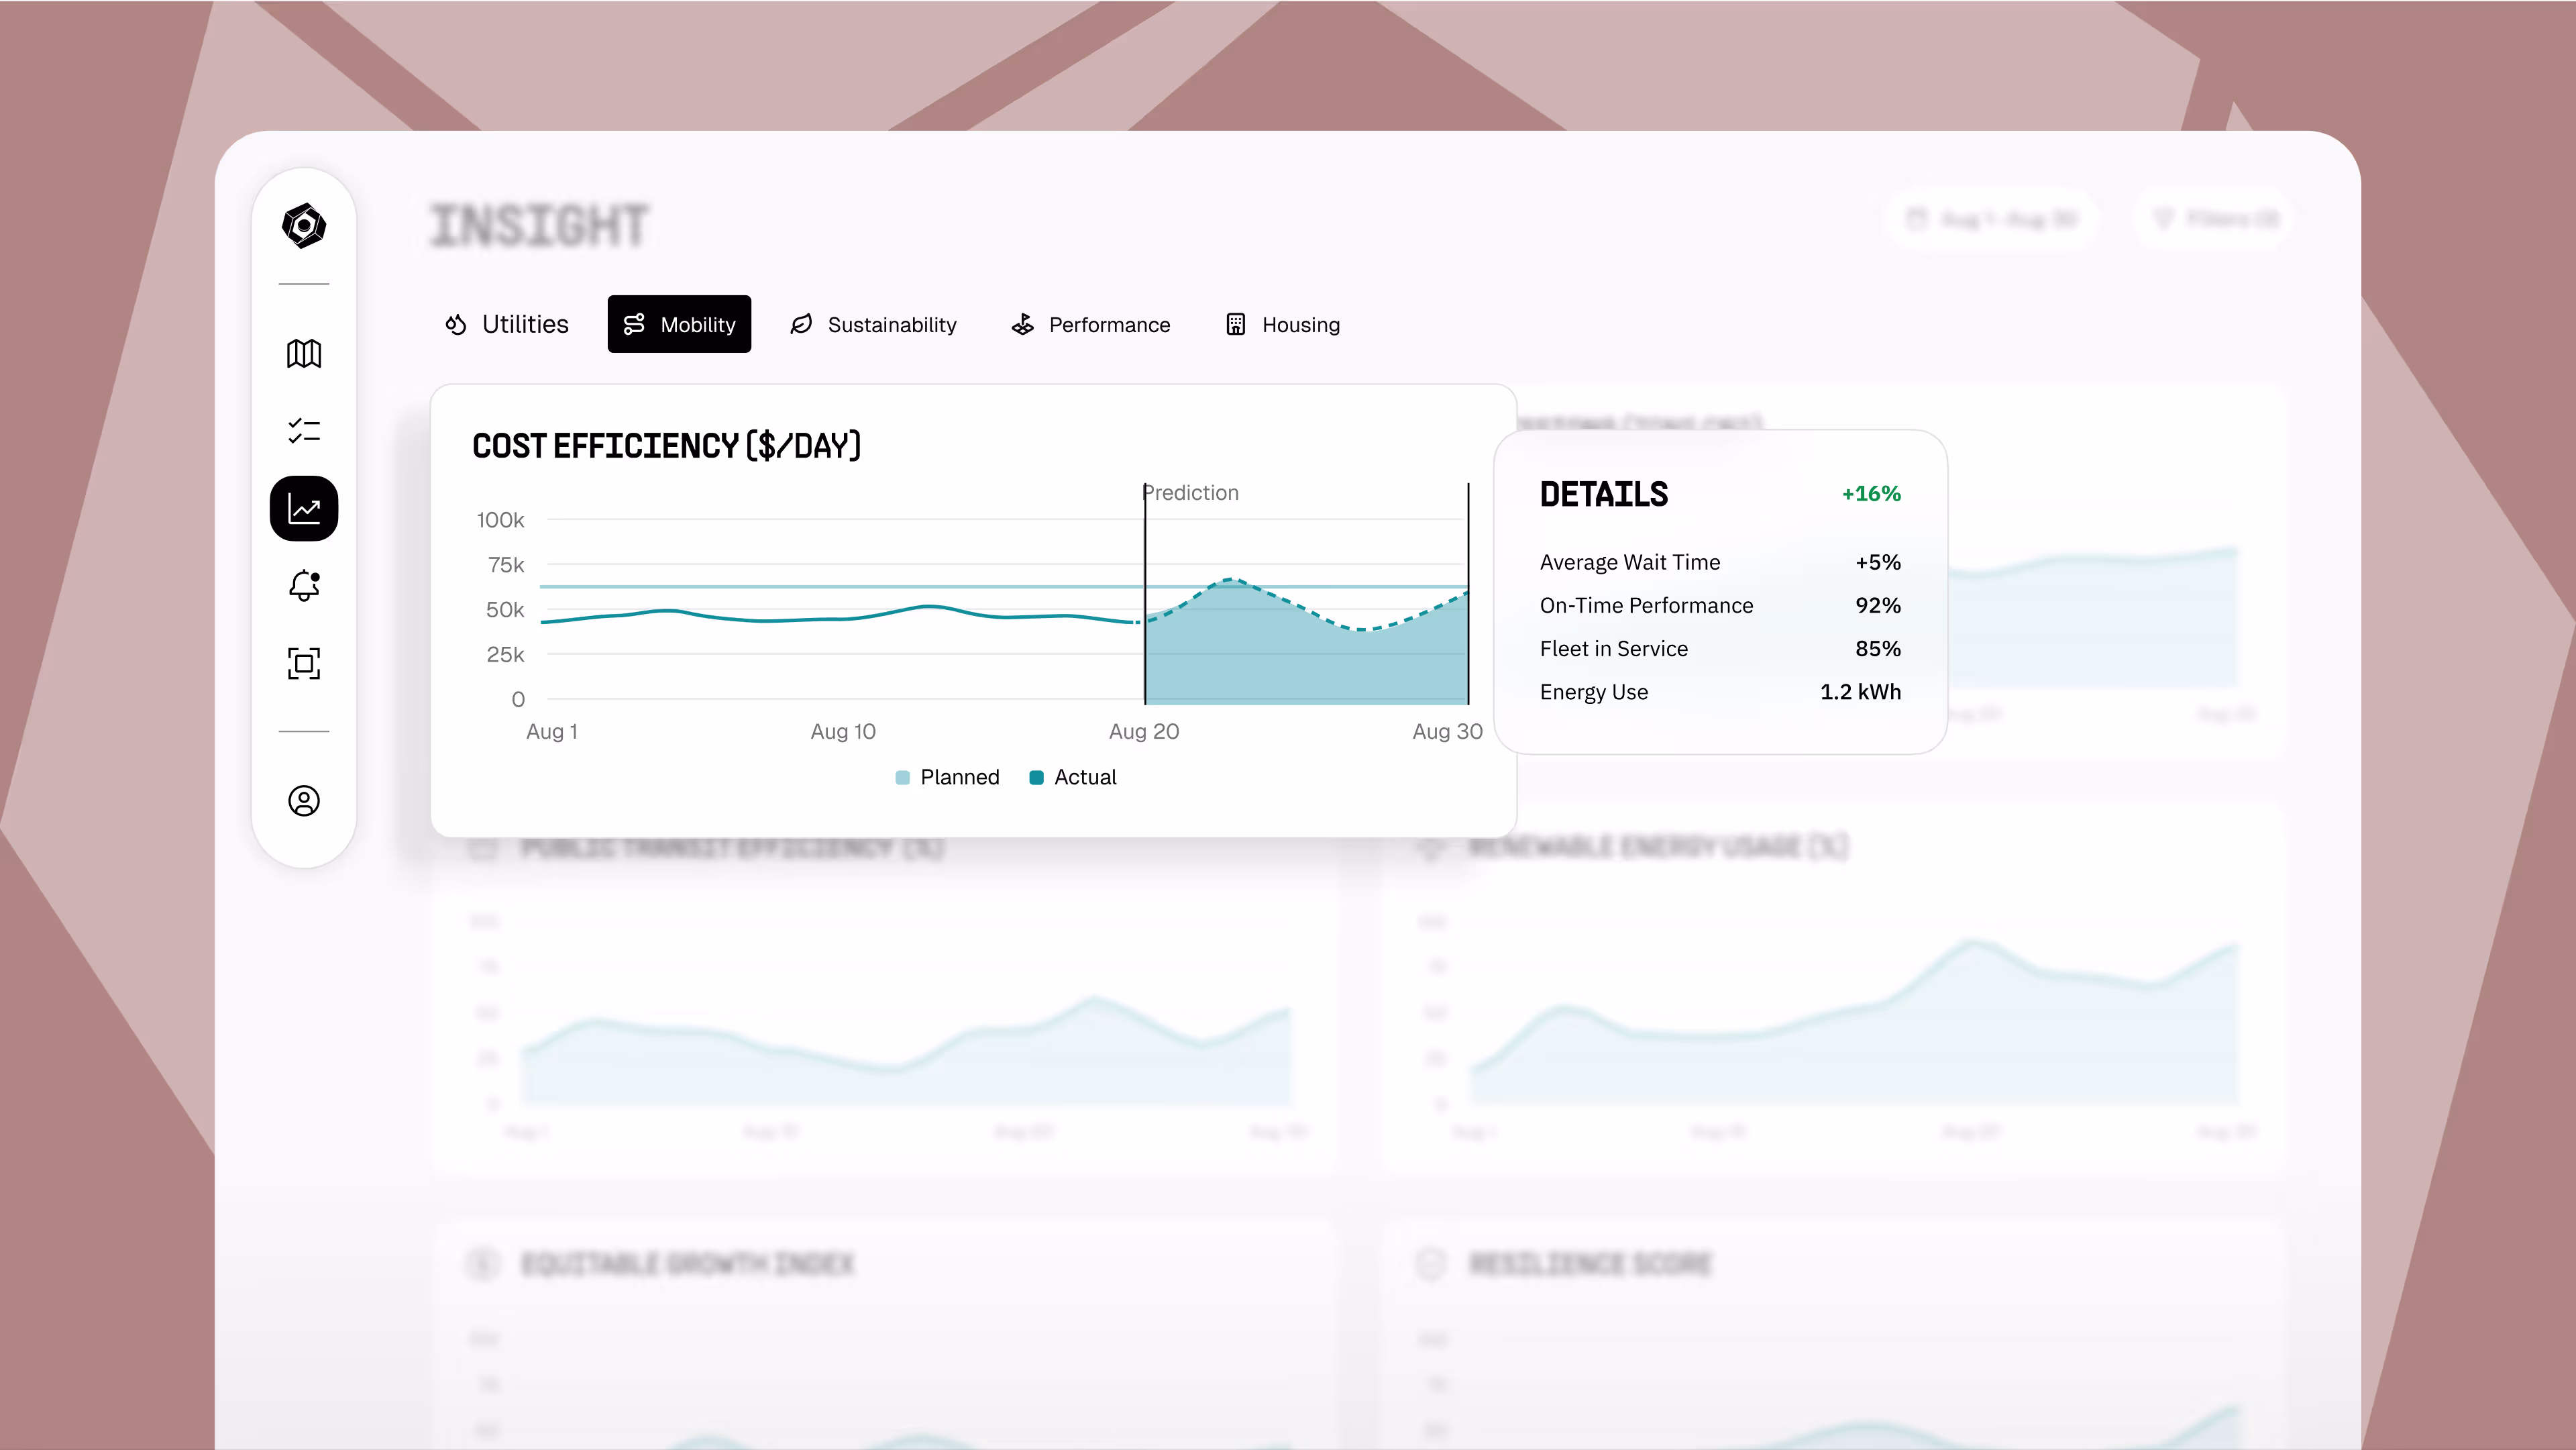
Task: Click the DETAILS heading
Action: click(1604, 494)
